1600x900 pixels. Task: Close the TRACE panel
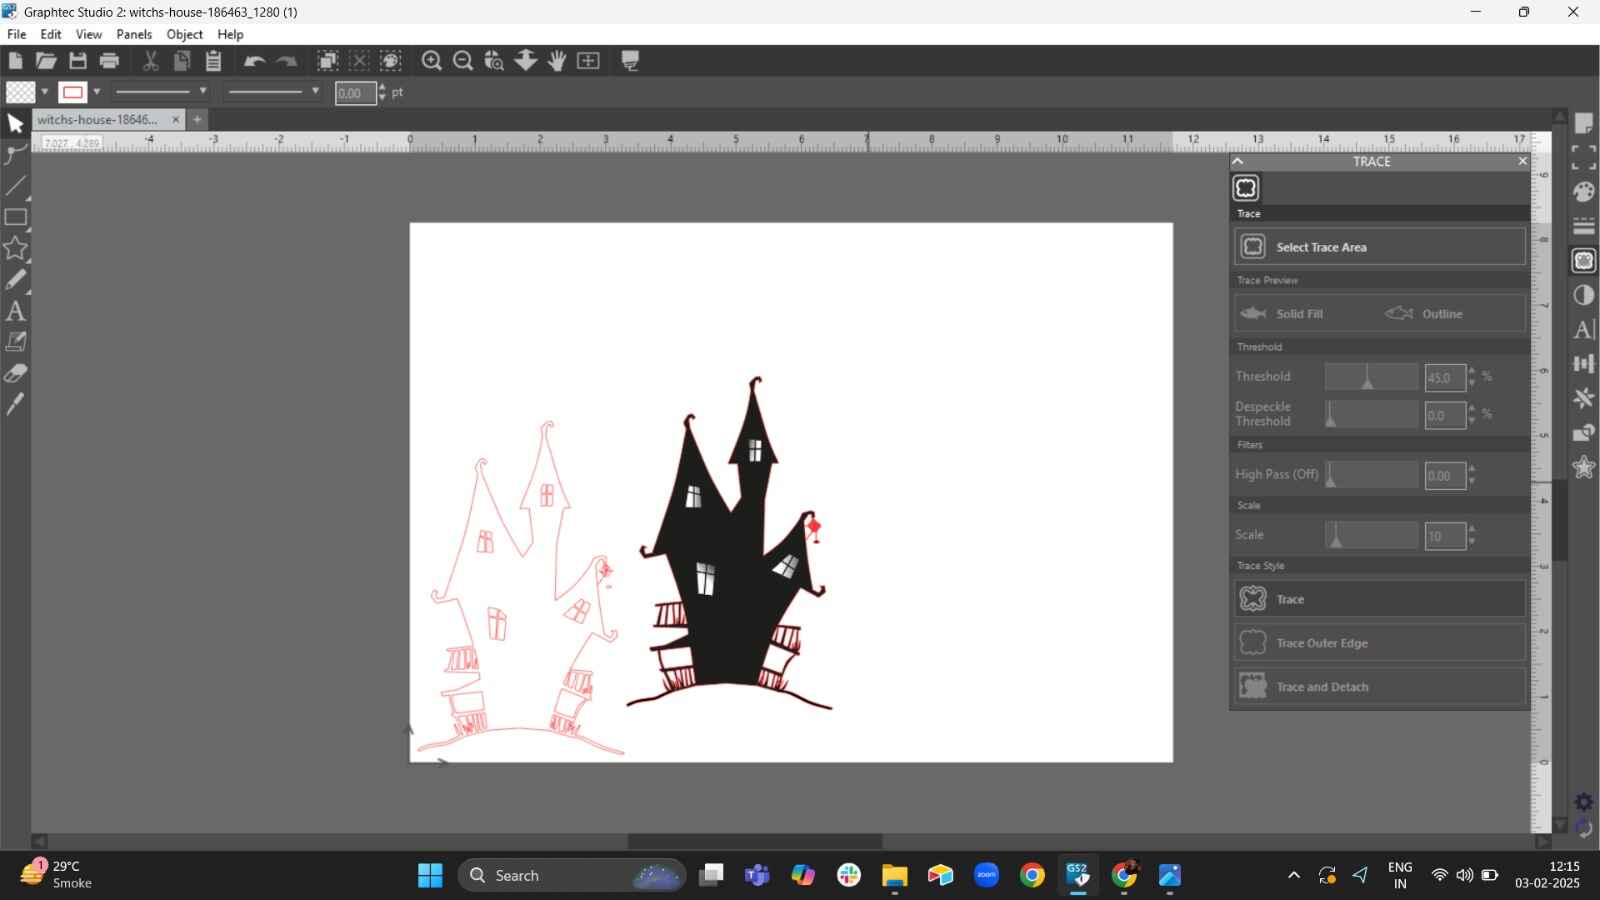pos(1522,161)
